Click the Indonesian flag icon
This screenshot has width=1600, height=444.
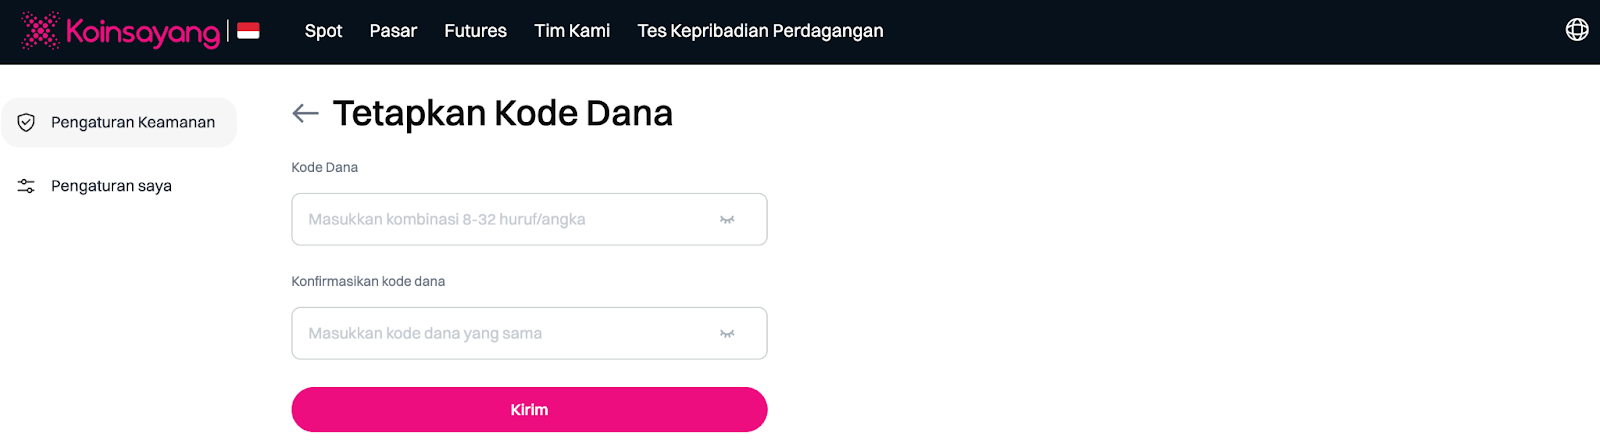[x=249, y=31]
